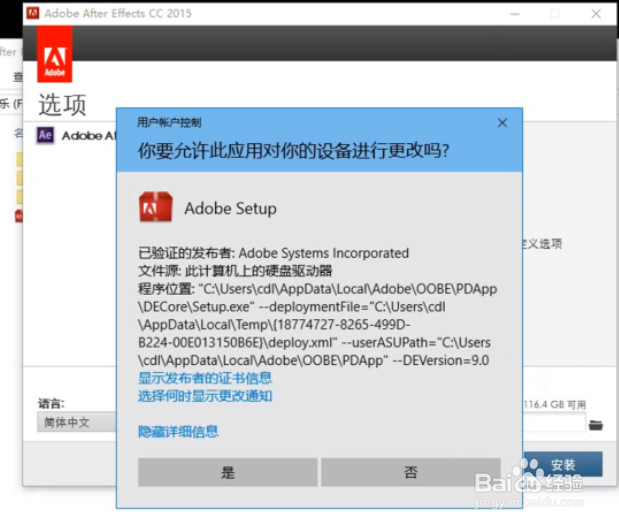Click the Adobe logo in installer header
This screenshot has width=619, height=524.
(54, 54)
